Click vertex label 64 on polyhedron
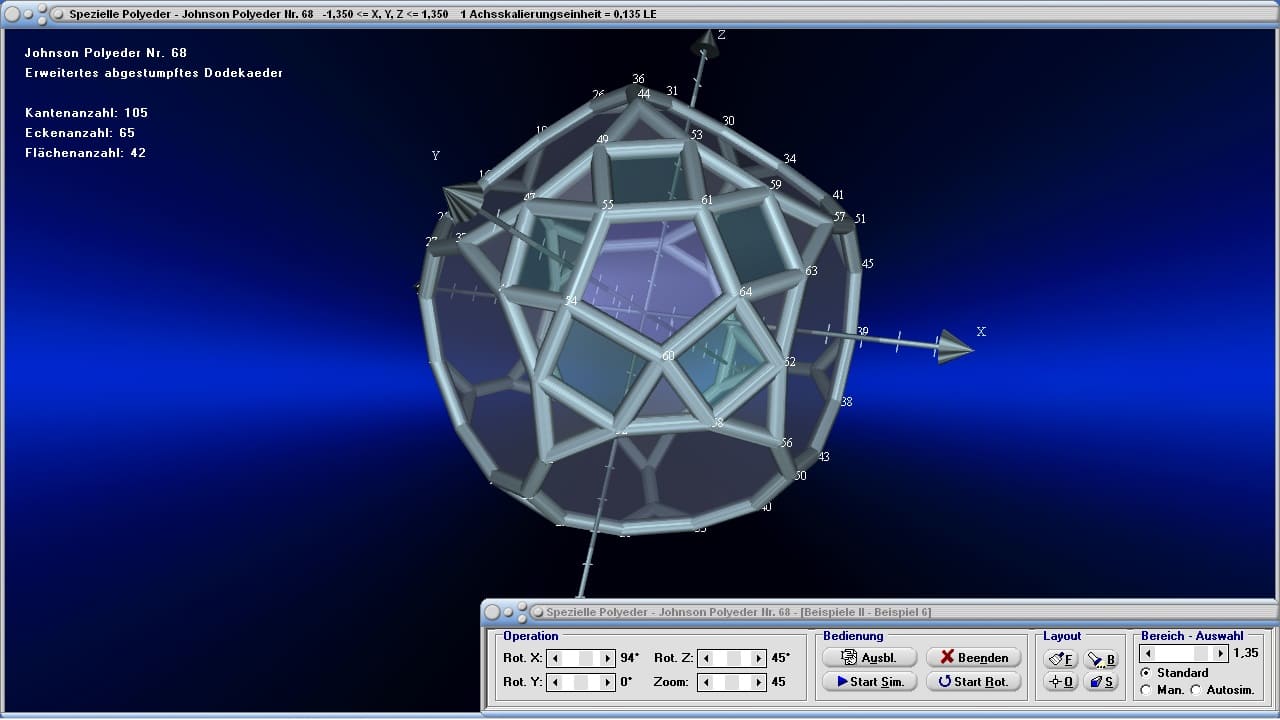 (746, 292)
